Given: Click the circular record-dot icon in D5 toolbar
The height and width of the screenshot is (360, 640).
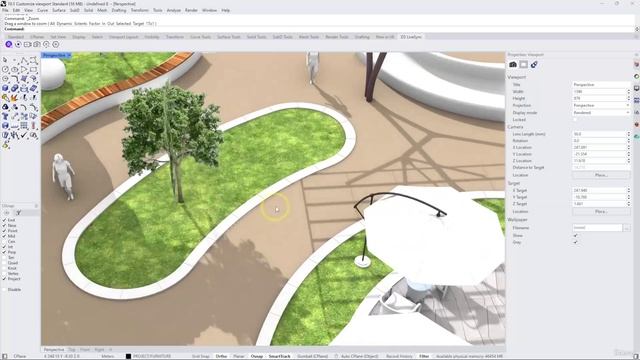Looking at the screenshot, I should [x=18, y=44].
